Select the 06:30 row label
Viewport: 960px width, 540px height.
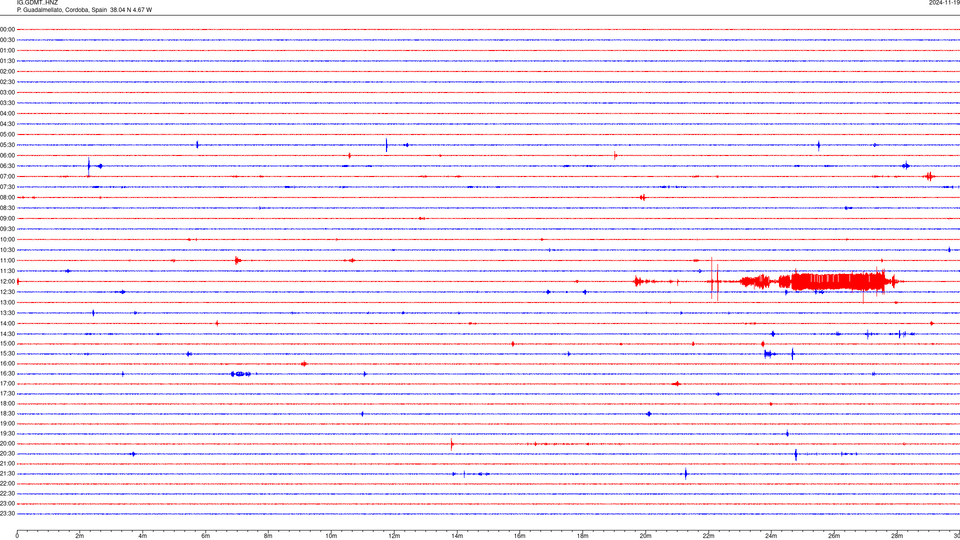[x=7, y=166]
